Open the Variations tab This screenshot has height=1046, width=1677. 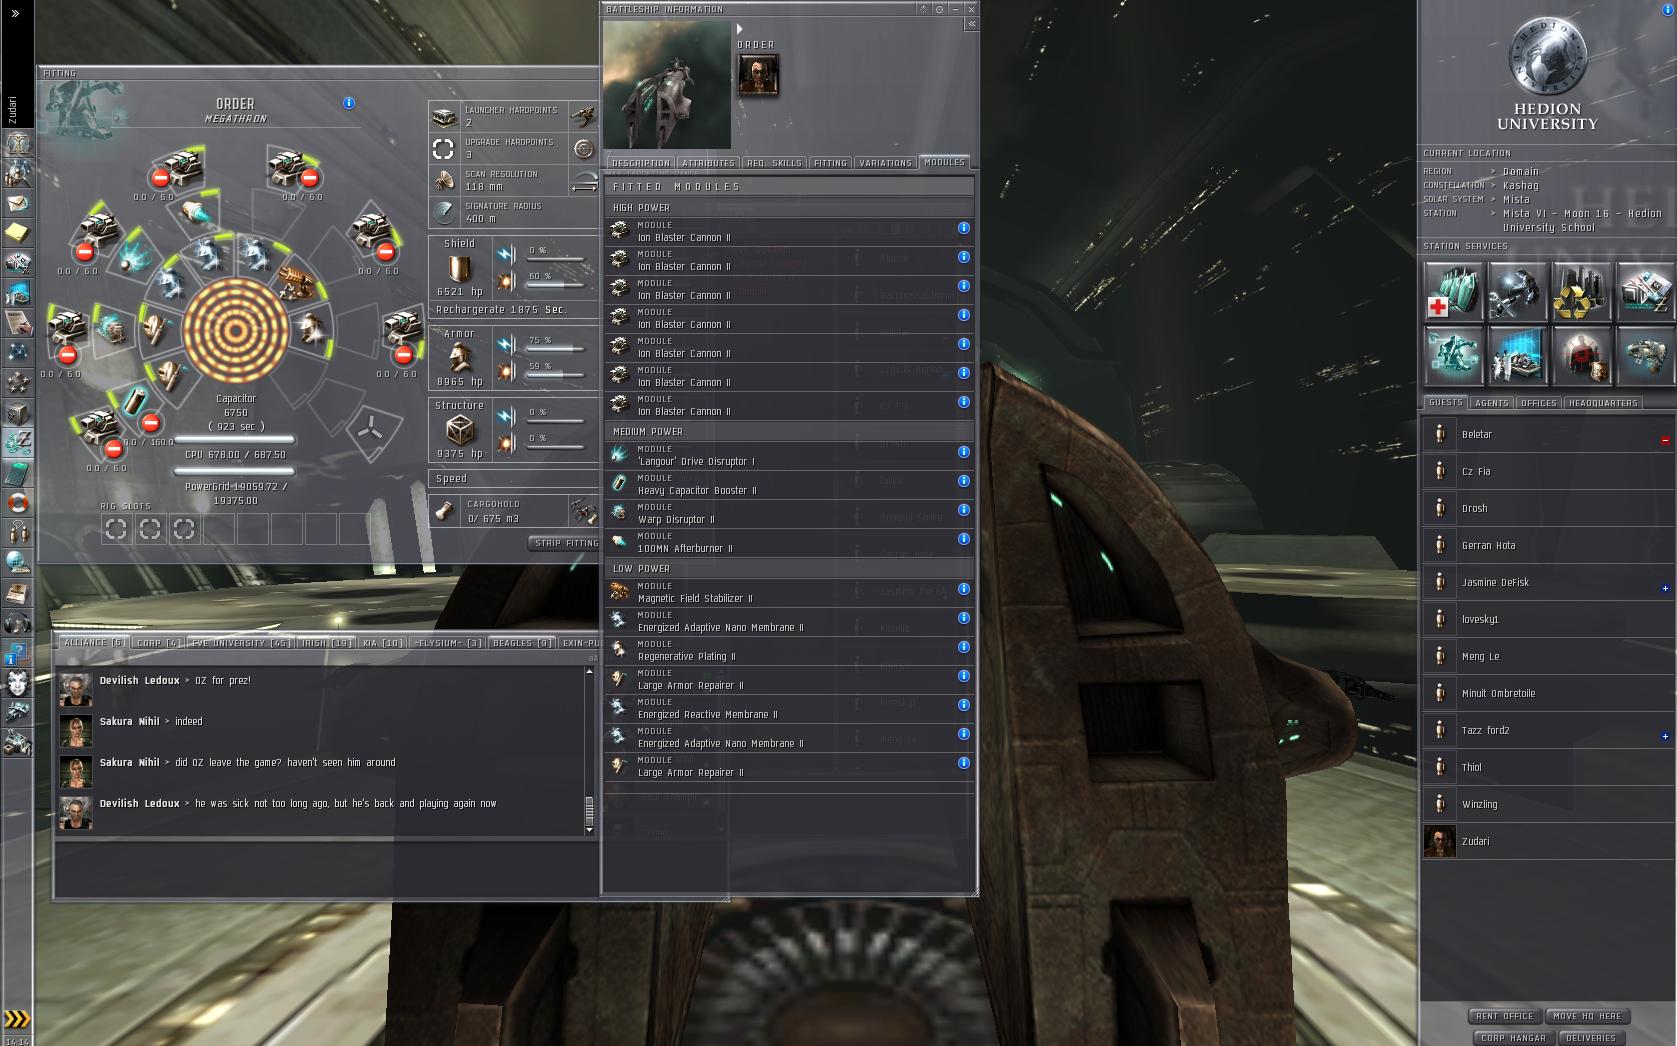click(885, 162)
